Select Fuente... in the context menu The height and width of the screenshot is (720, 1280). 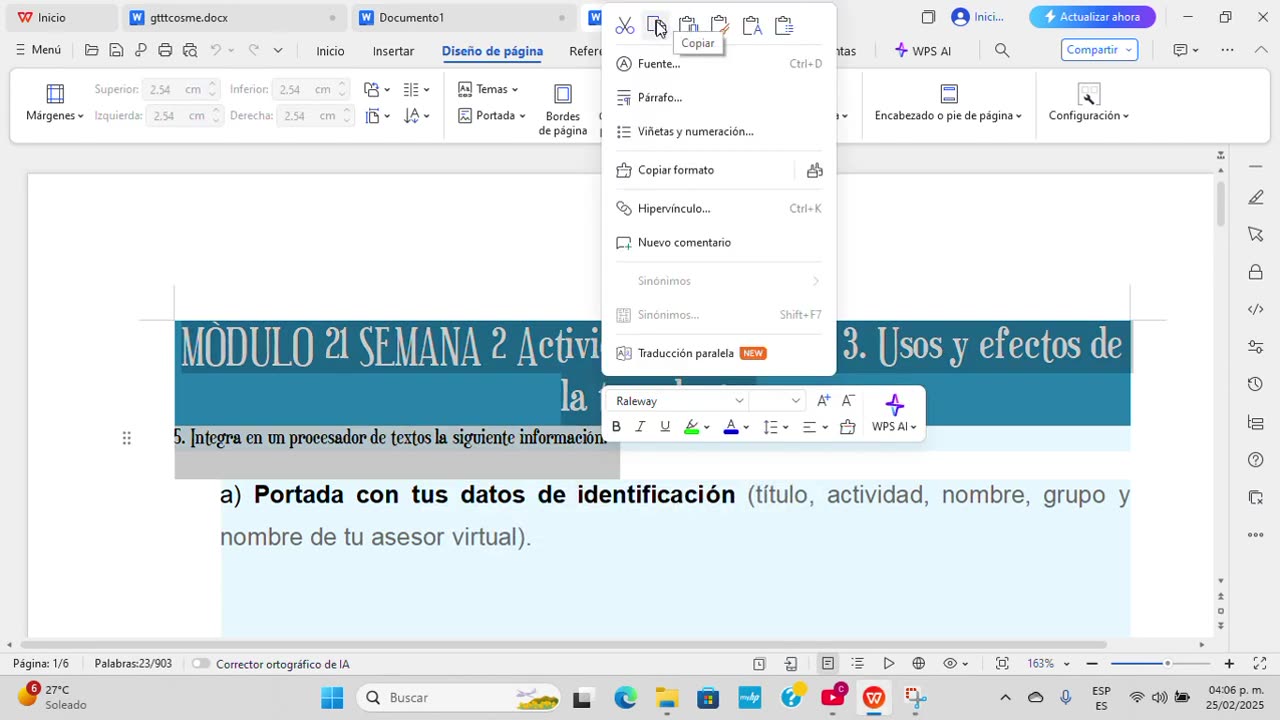pos(718,64)
